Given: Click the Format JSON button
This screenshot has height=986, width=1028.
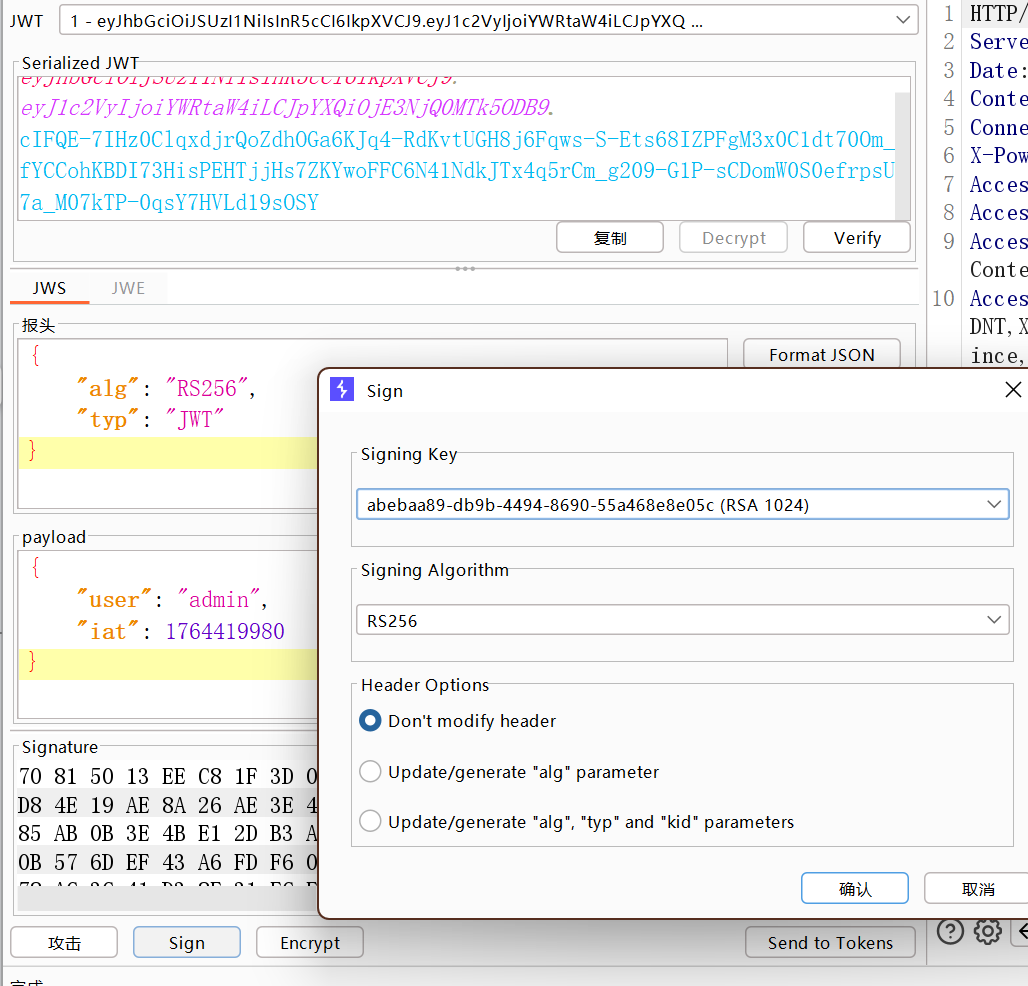Looking at the screenshot, I should tap(821, 355).
